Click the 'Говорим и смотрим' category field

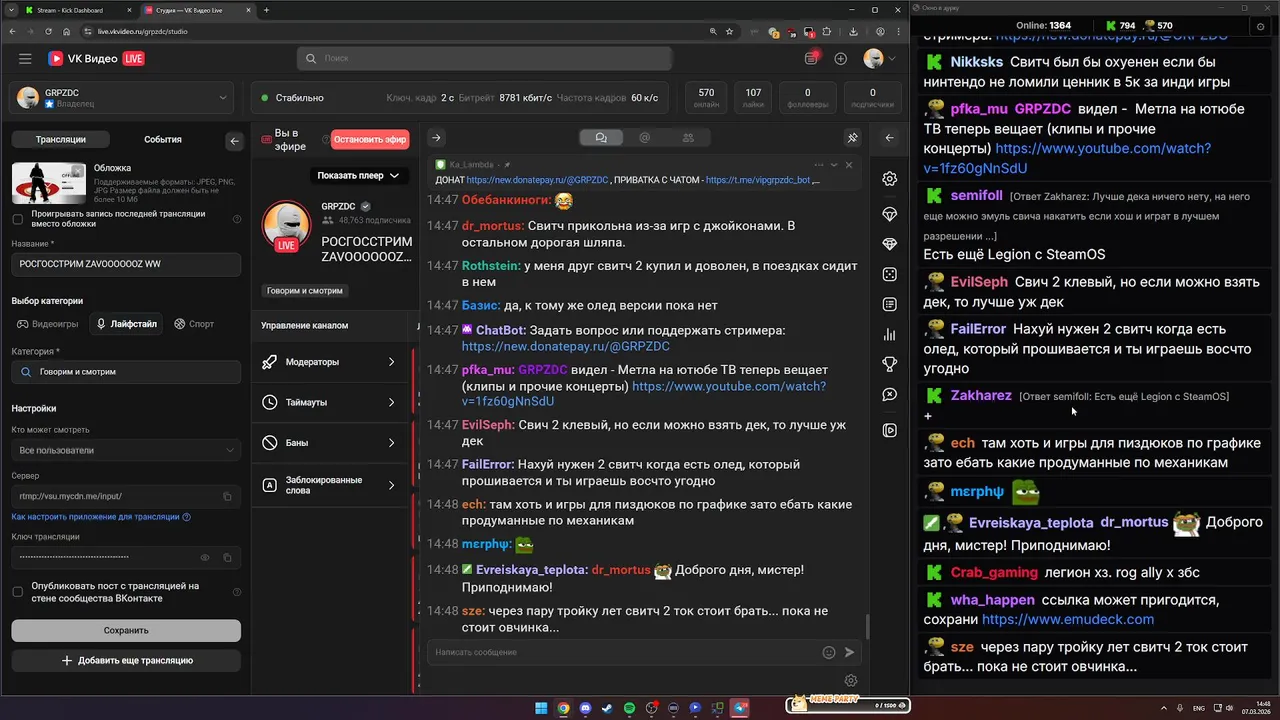tap(126, 372)
